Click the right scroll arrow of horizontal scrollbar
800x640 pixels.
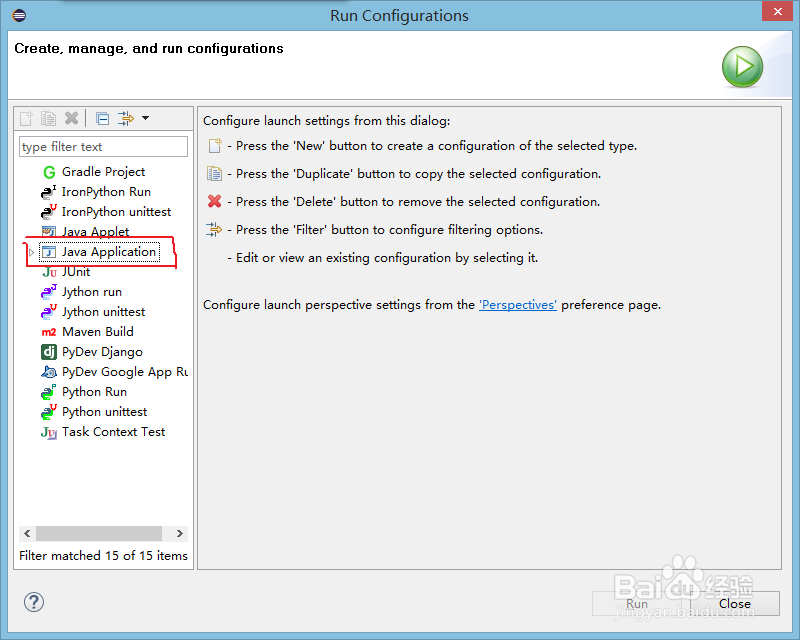click(180, 533)
